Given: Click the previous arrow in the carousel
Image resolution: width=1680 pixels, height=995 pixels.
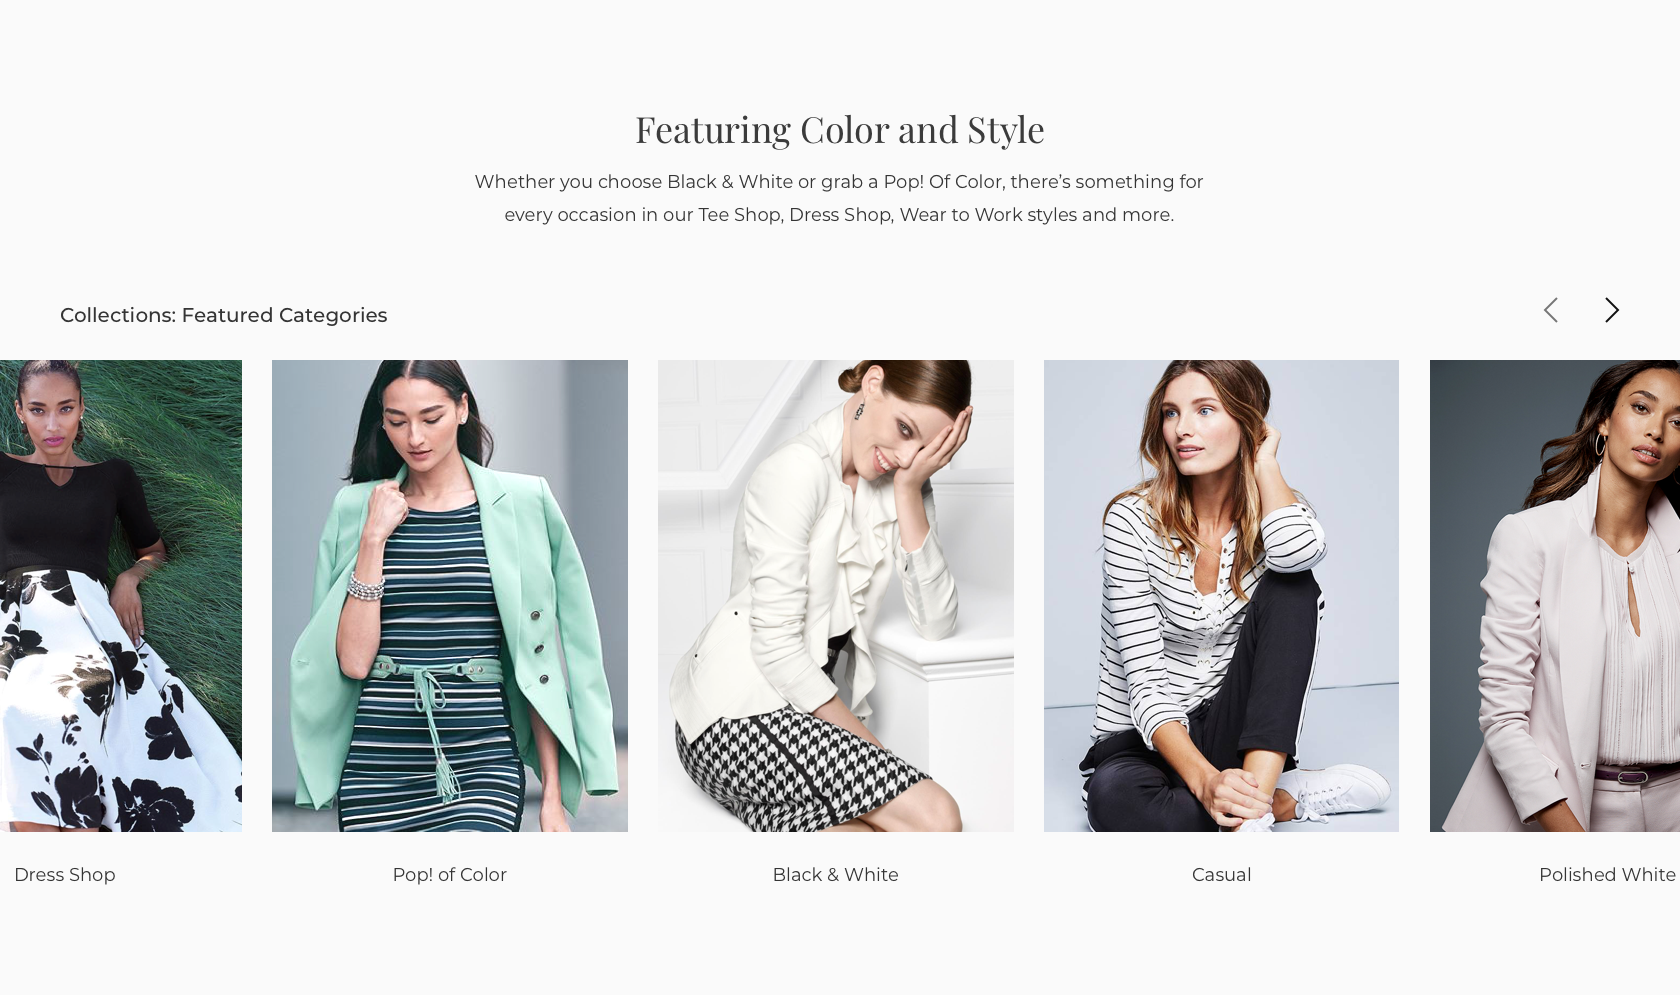Looking at the screenshot, I should tap(1550, 310).
